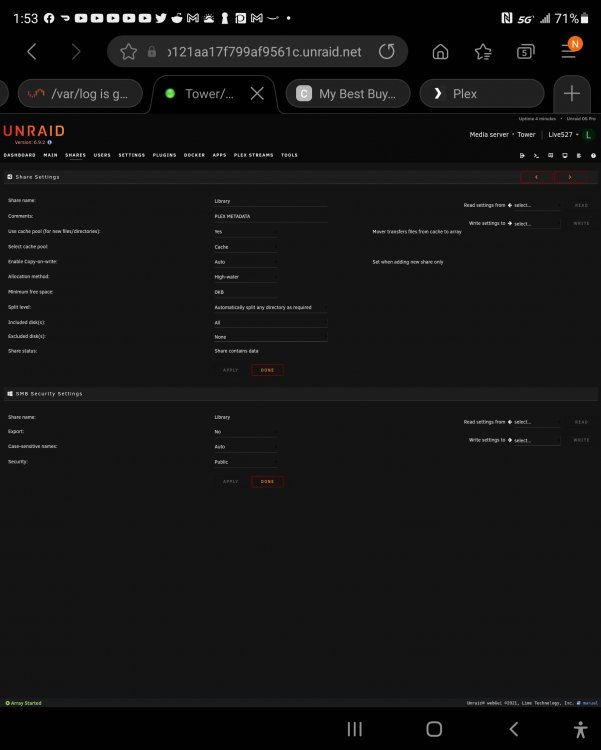Open the SMB Security dropdown
Viewport: 601px width, 750px height.
(245, 462)
